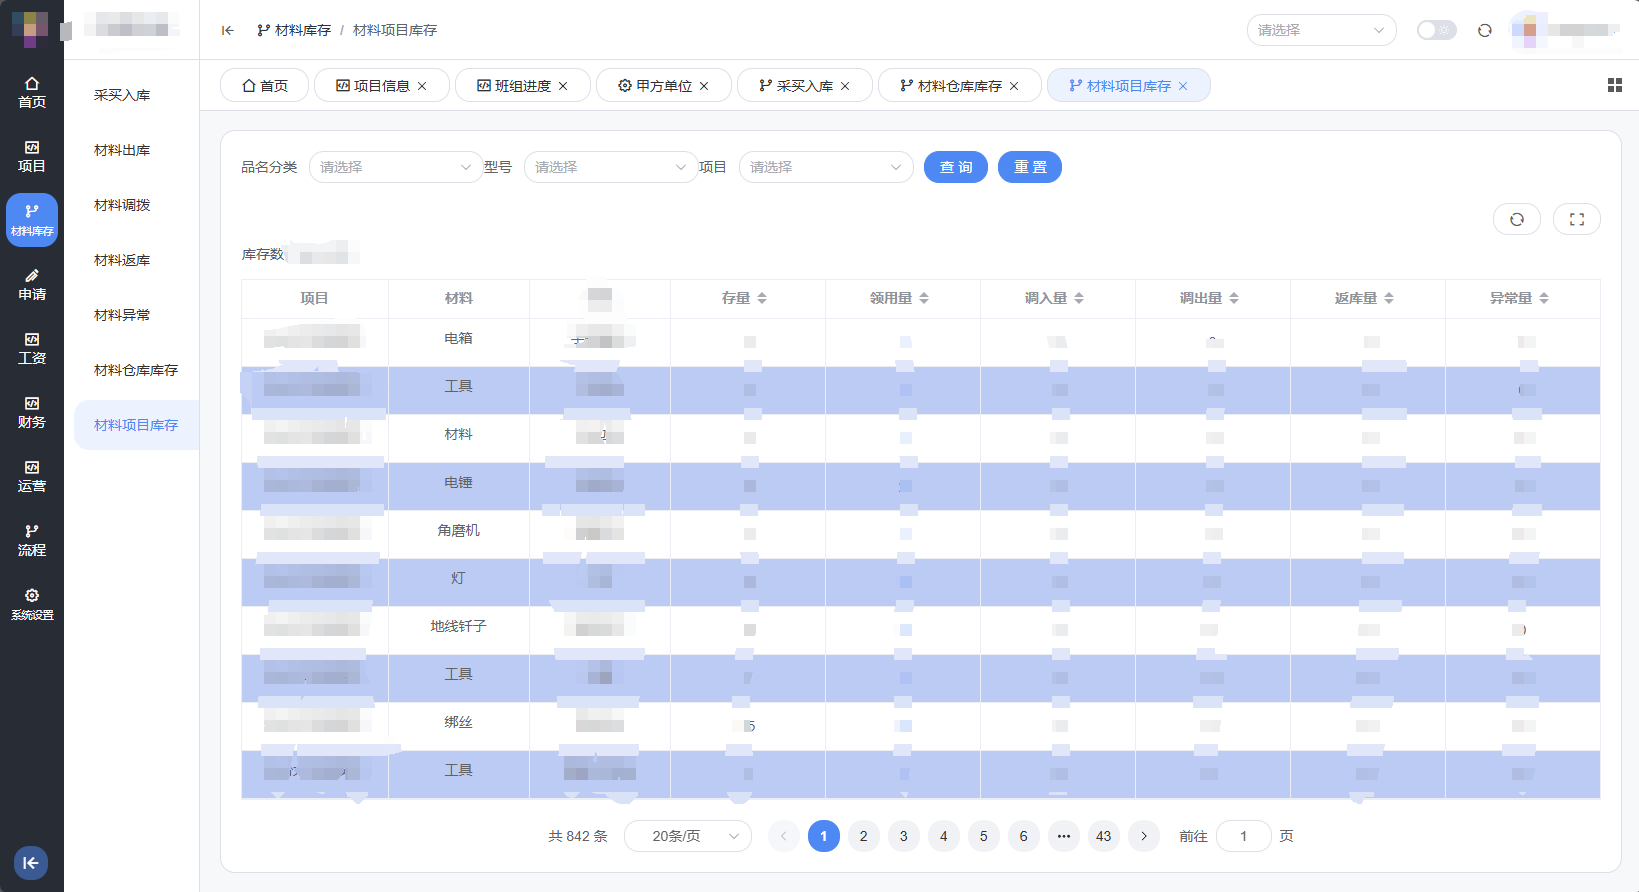Open the top header 请选择 dropdown

point(1322,30)
